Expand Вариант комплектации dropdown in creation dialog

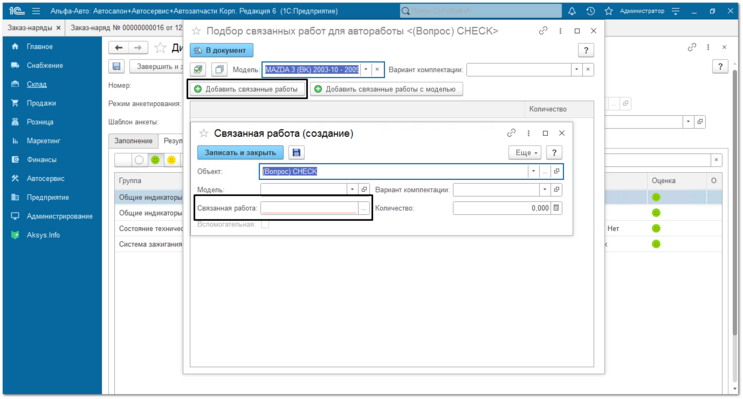(544, 190)
